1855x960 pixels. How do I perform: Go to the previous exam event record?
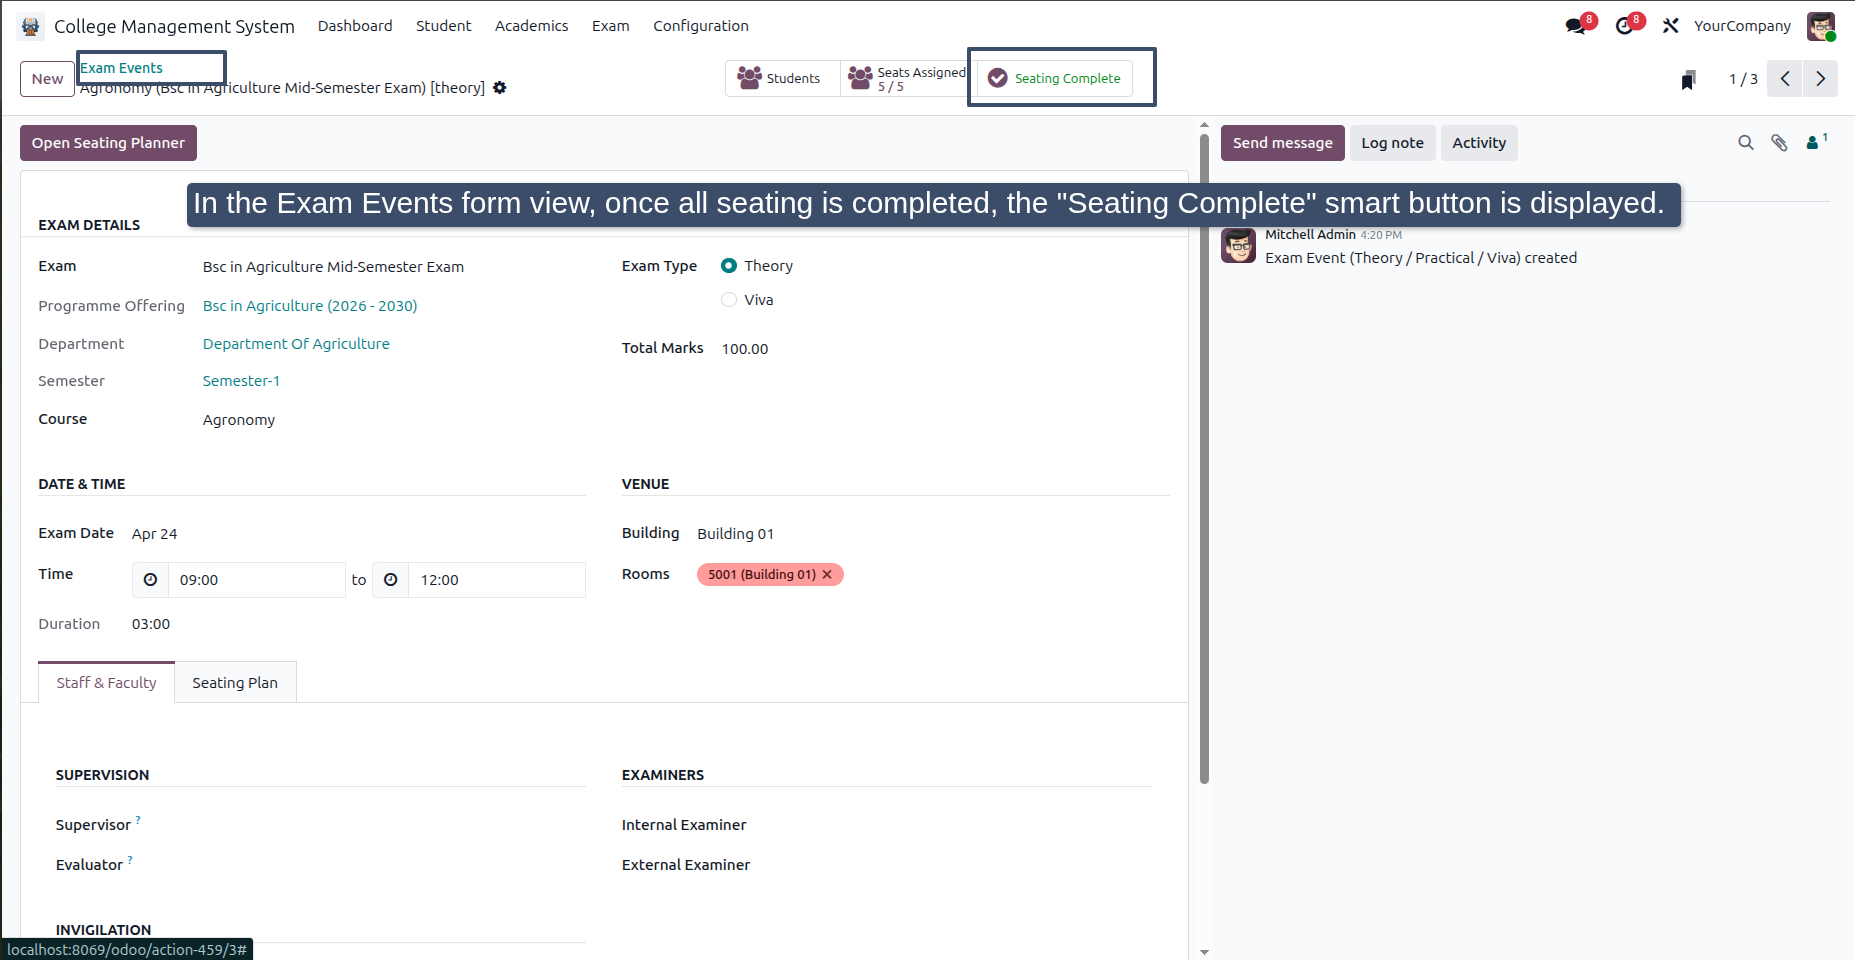[x=1785, y=79]
